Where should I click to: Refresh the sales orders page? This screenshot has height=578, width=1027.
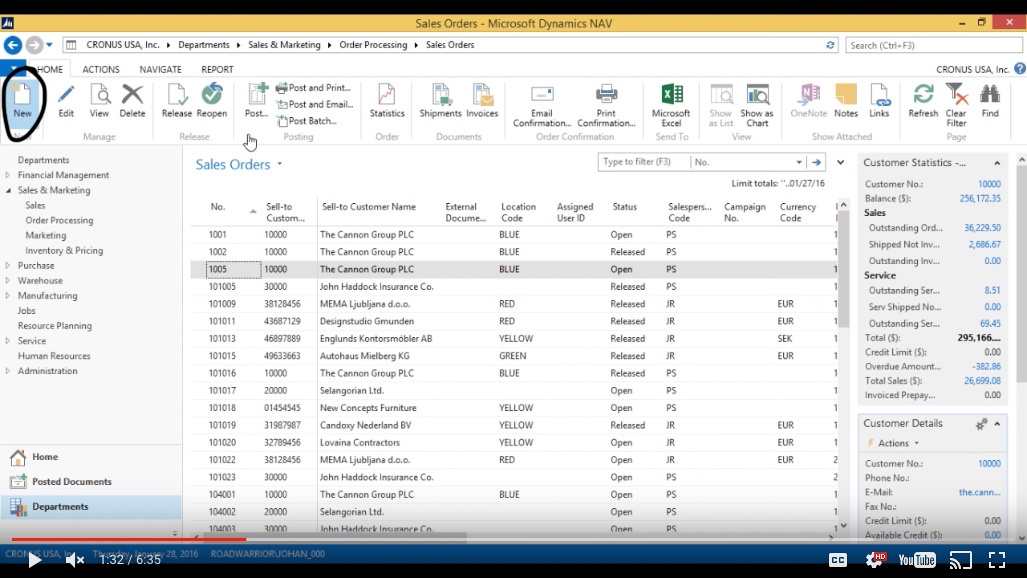coord(924,100)
